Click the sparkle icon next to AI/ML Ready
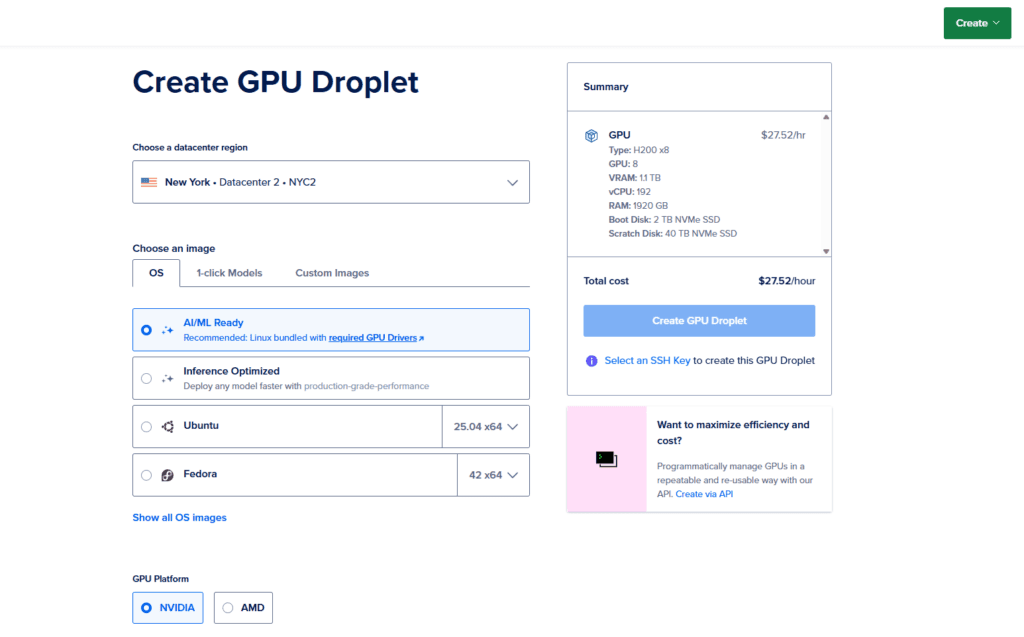The width and height of the screenshot is (1024, 637). 168,330
